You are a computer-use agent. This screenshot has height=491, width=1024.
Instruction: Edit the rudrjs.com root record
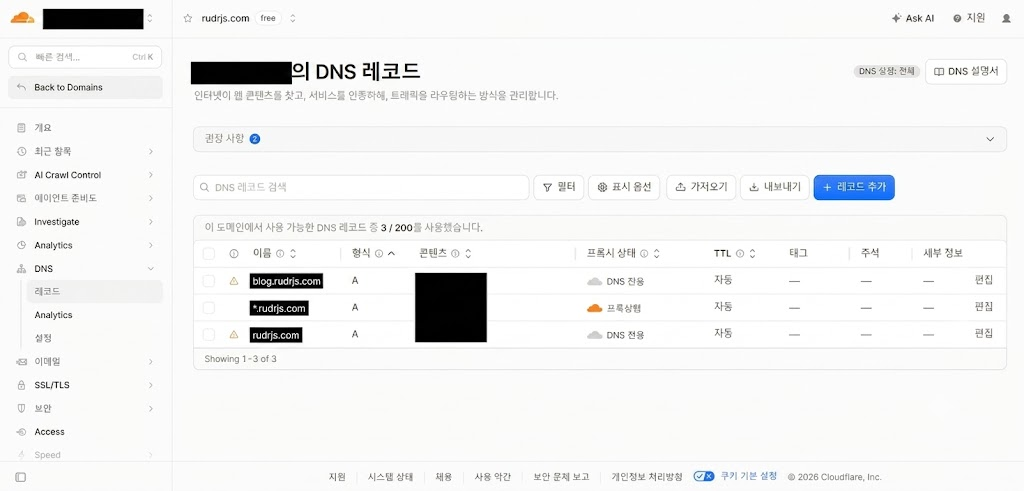click(984, 333)
